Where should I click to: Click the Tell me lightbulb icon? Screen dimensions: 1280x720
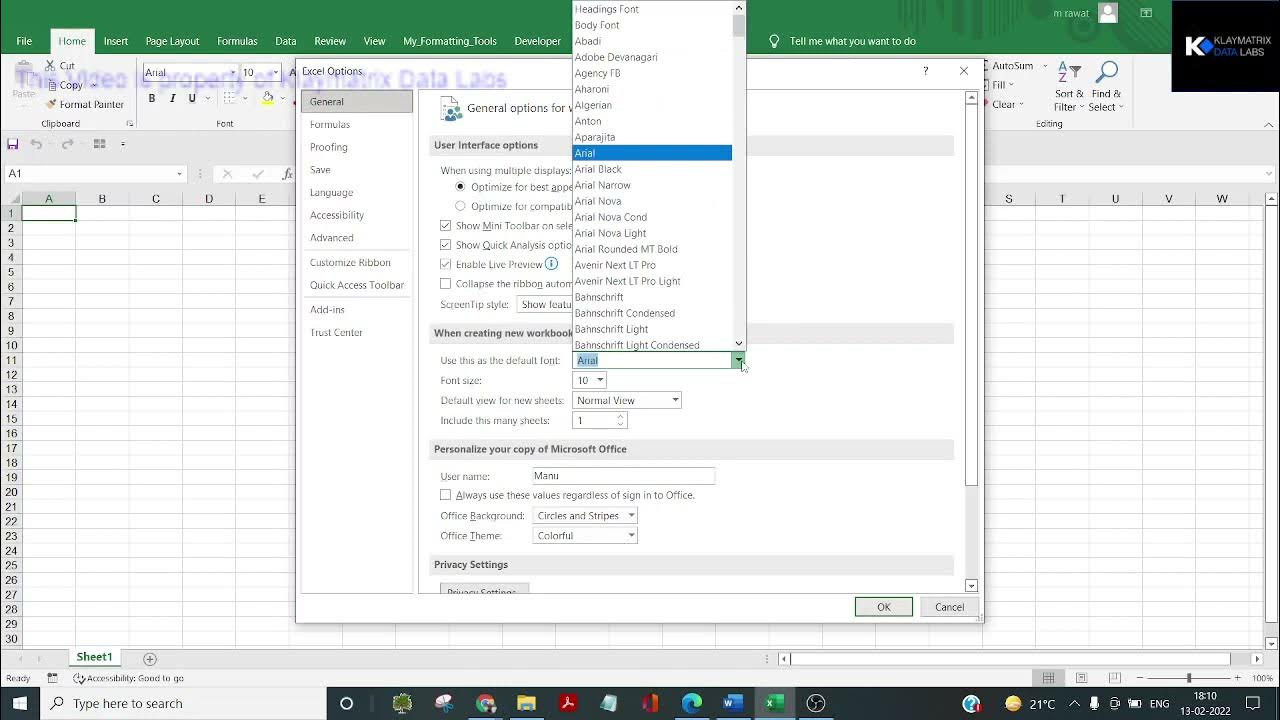point(774,41)
